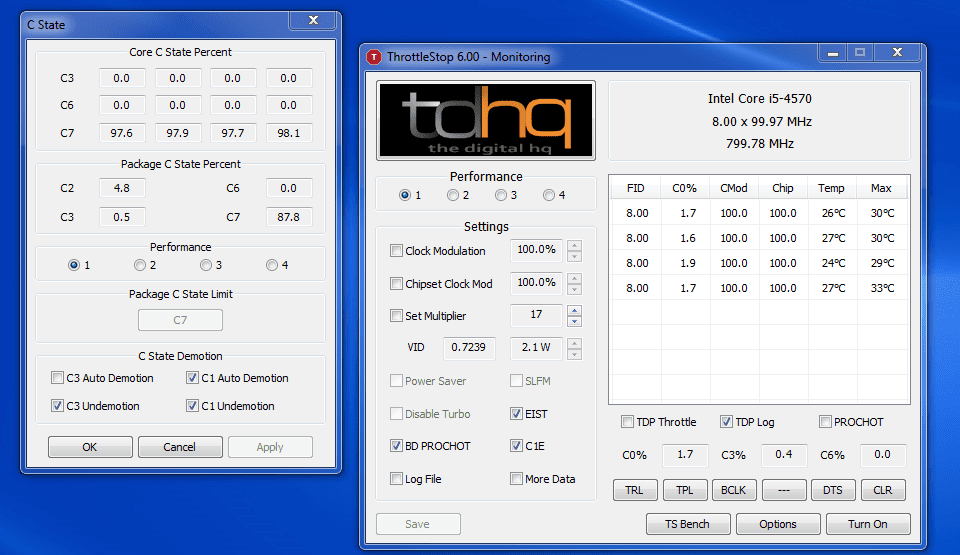Viewport: 960px width, 555px height.
Task: Click the BCLK button
Action: [x=734, y=490]
